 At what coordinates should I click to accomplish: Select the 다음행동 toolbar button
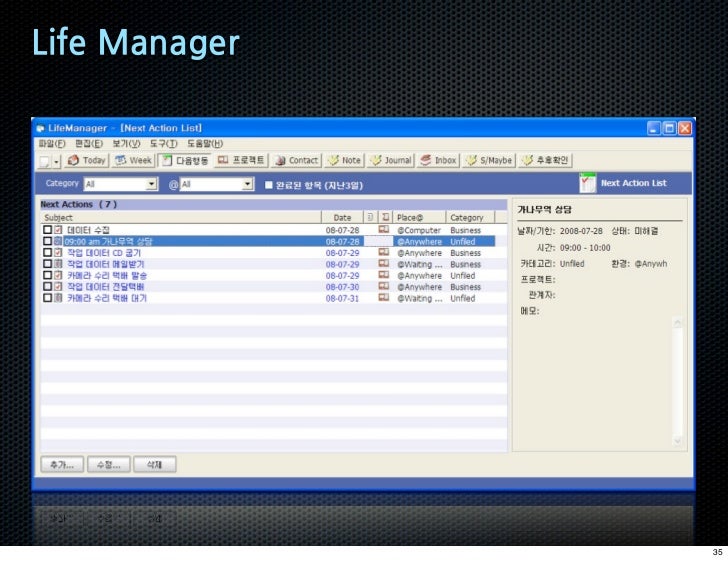pos(184,161)
